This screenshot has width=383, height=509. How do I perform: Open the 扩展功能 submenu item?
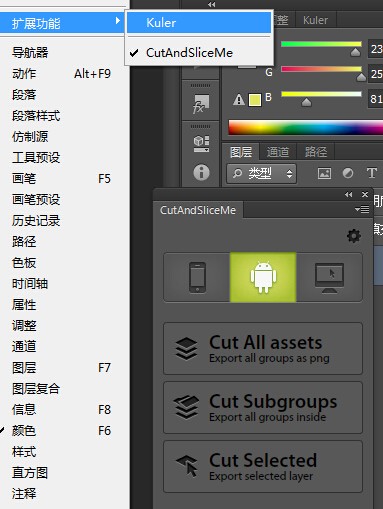click(x=63, y=23)
